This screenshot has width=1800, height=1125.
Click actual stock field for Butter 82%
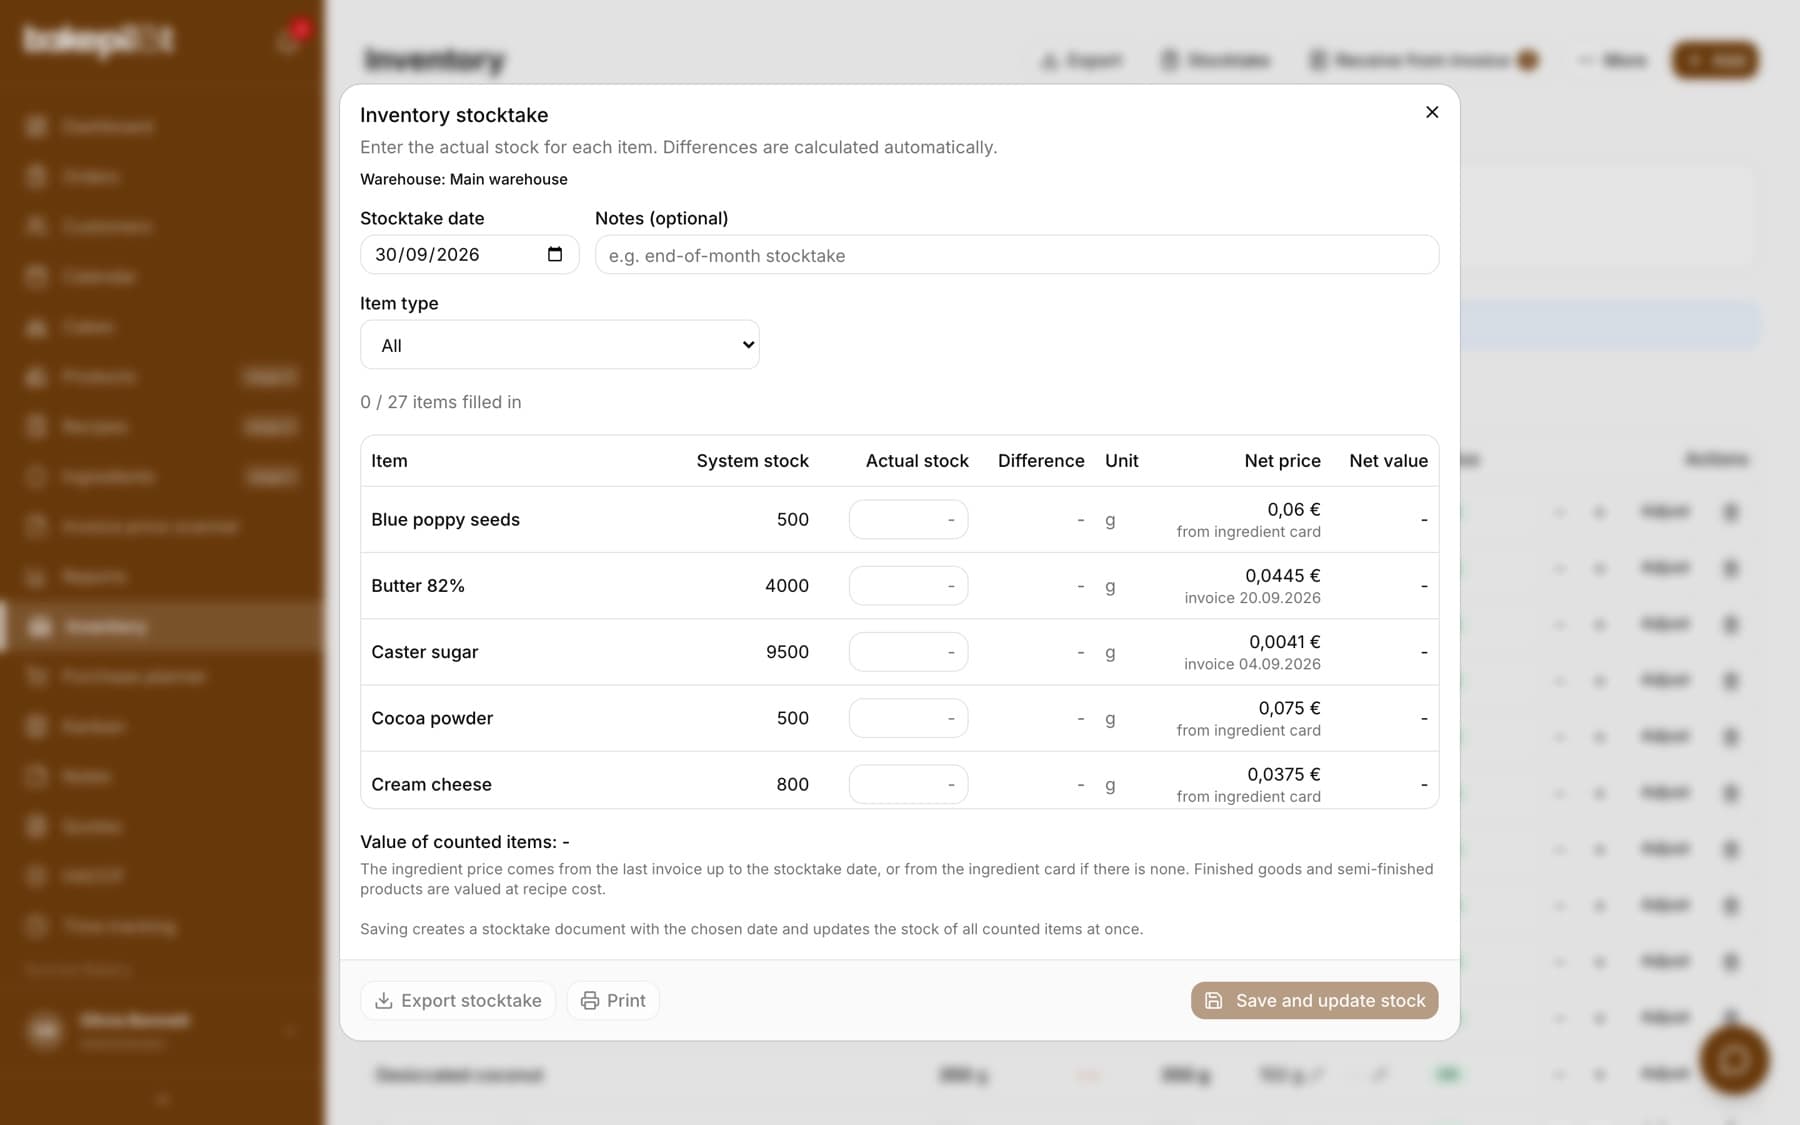click(908, 586)
